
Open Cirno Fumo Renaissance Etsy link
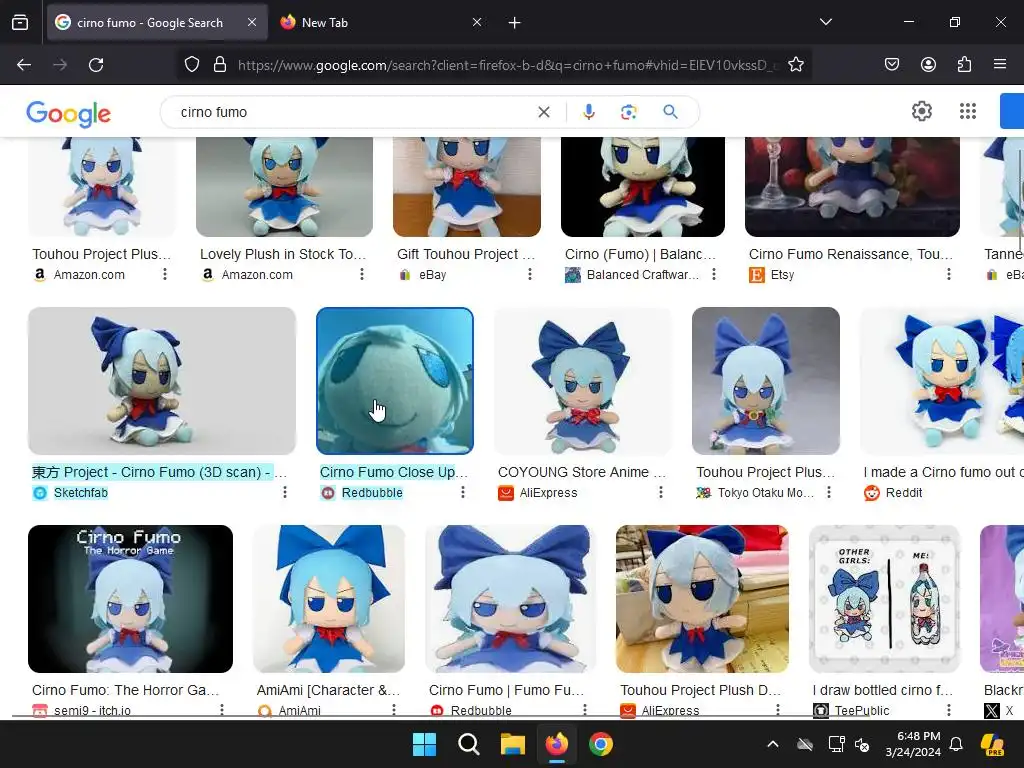[x=851, y=254]
